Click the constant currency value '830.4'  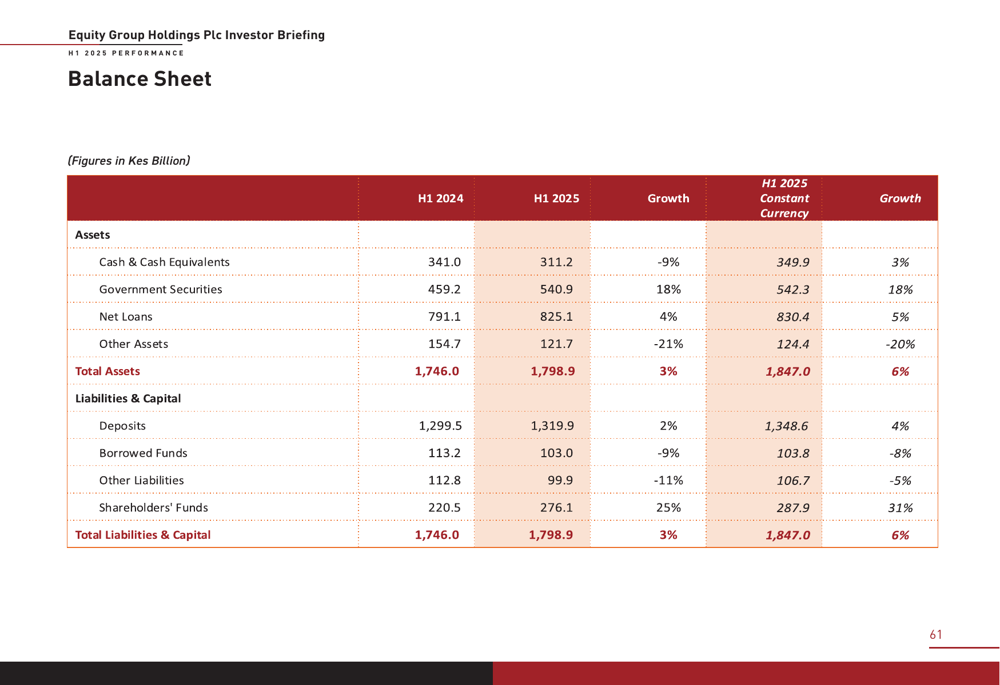(793, 317)
